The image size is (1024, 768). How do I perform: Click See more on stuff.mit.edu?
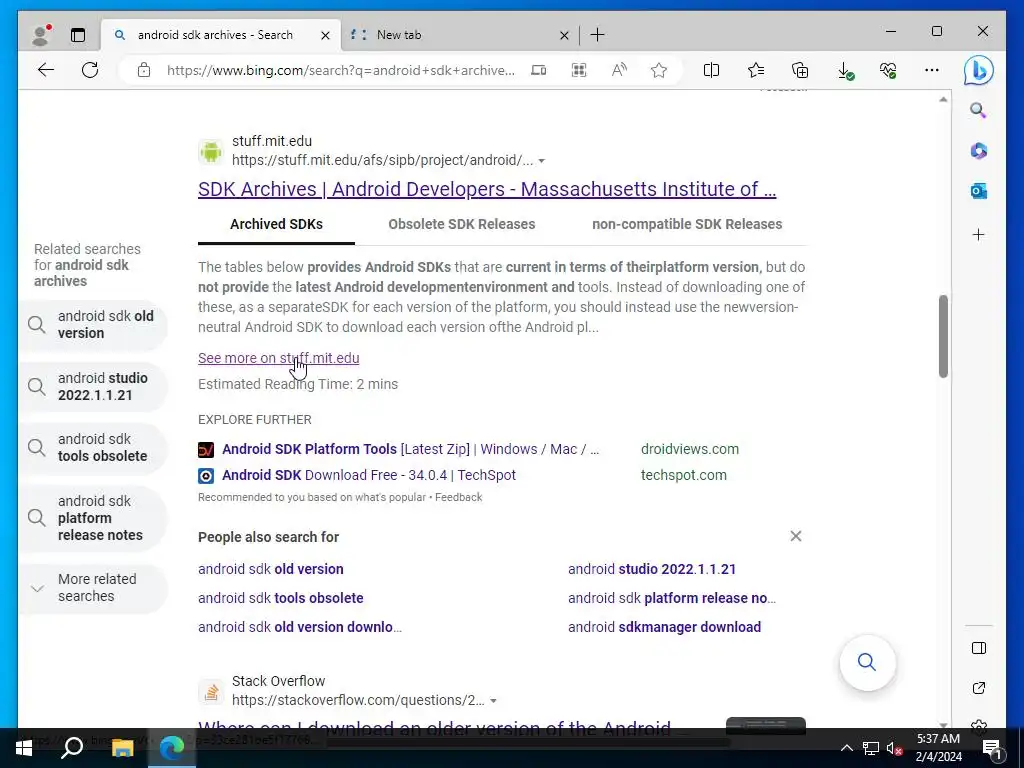pyautogui.click(x=279, y=358)
